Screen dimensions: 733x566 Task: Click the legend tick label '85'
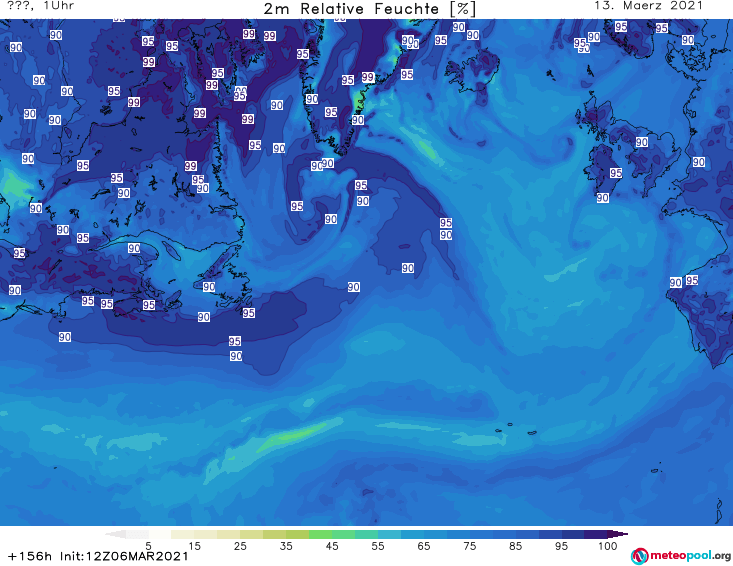point(516,546)
